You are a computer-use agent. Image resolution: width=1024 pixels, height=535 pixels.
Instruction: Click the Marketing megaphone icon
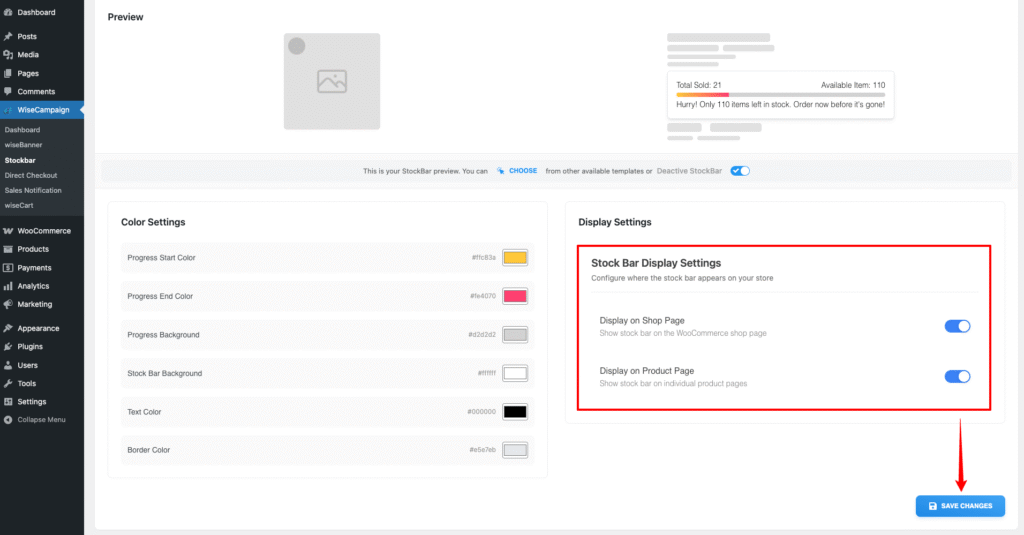[8, 304]
